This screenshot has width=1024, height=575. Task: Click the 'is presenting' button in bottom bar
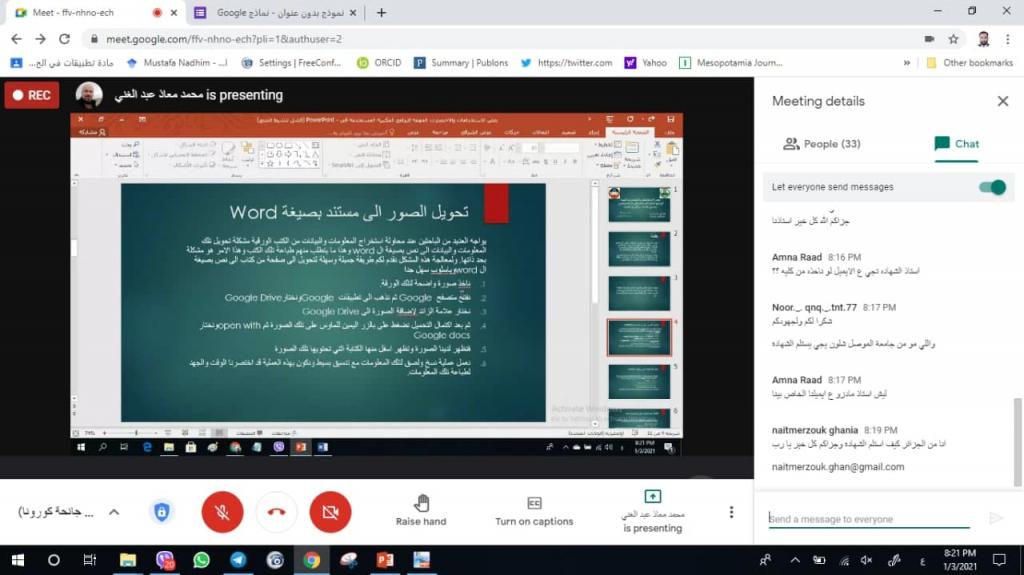[652, 510]
